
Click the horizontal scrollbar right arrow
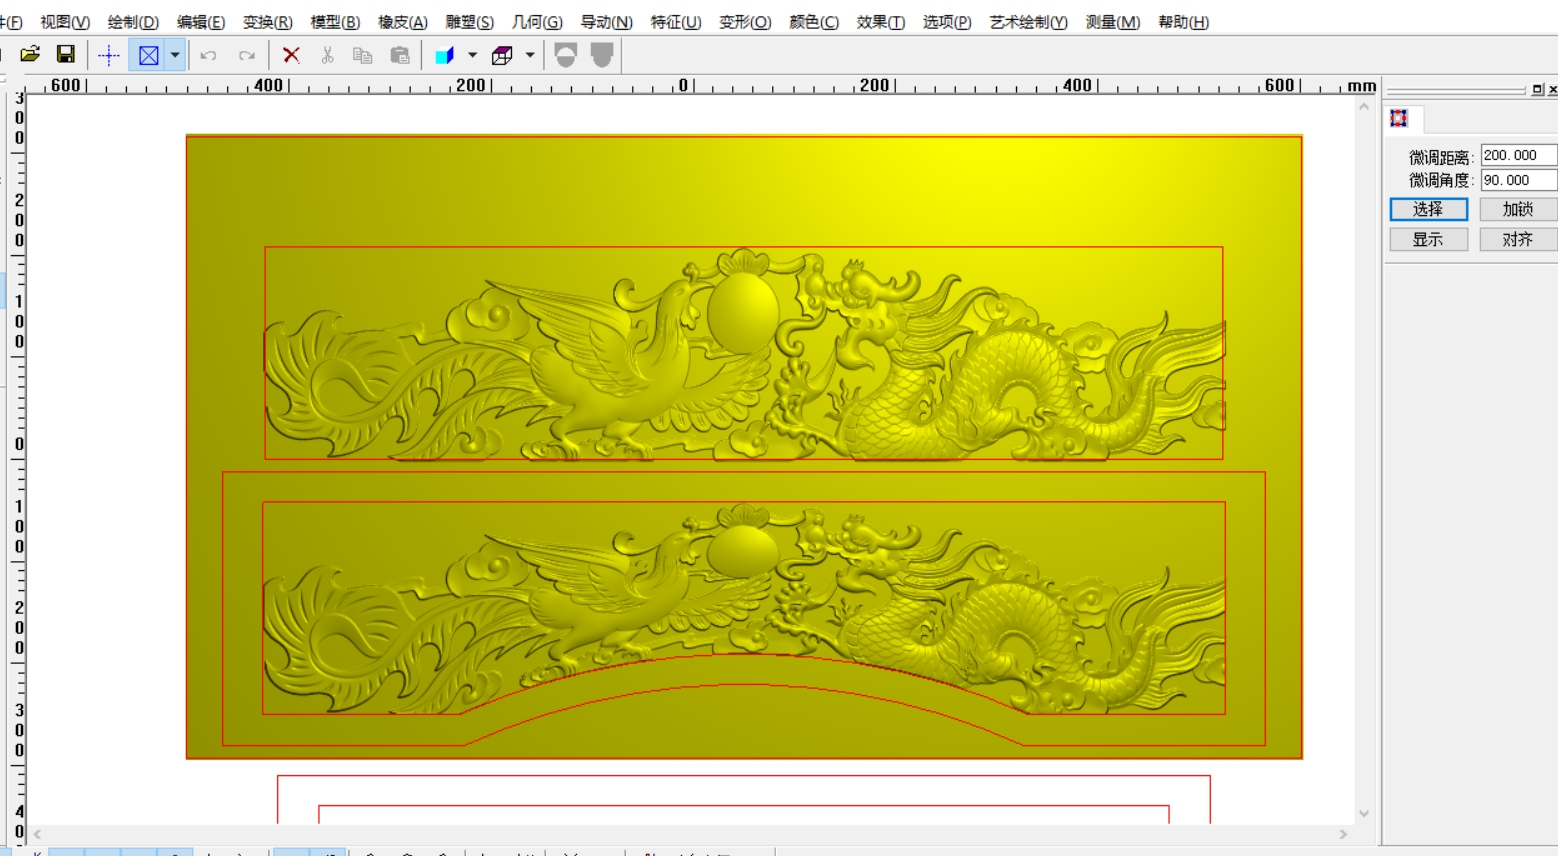click(1343, 834)
